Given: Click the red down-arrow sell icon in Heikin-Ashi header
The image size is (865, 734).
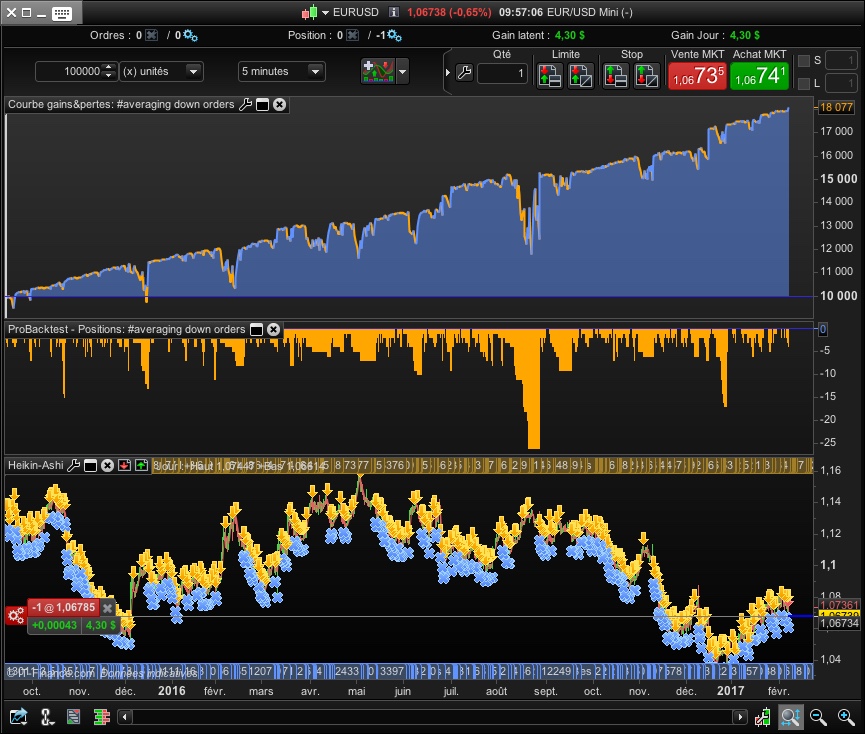Looking at the screenshot, I should coord(125,466).
